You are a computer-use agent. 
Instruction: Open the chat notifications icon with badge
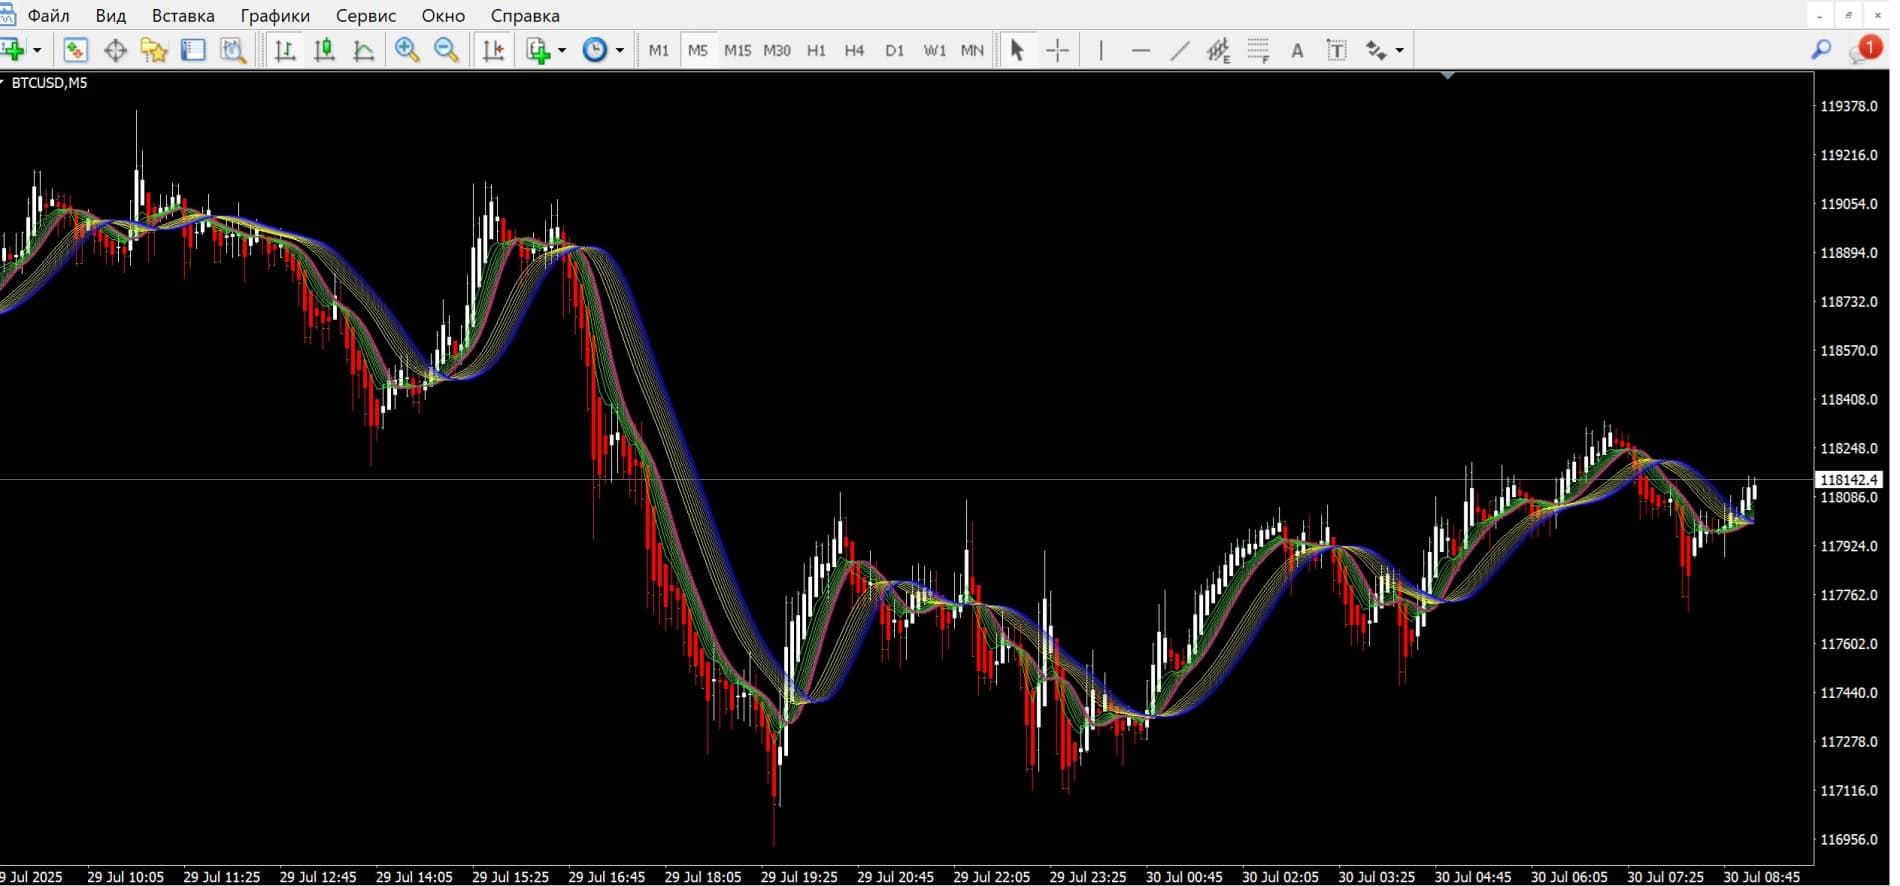[1863, 50]
